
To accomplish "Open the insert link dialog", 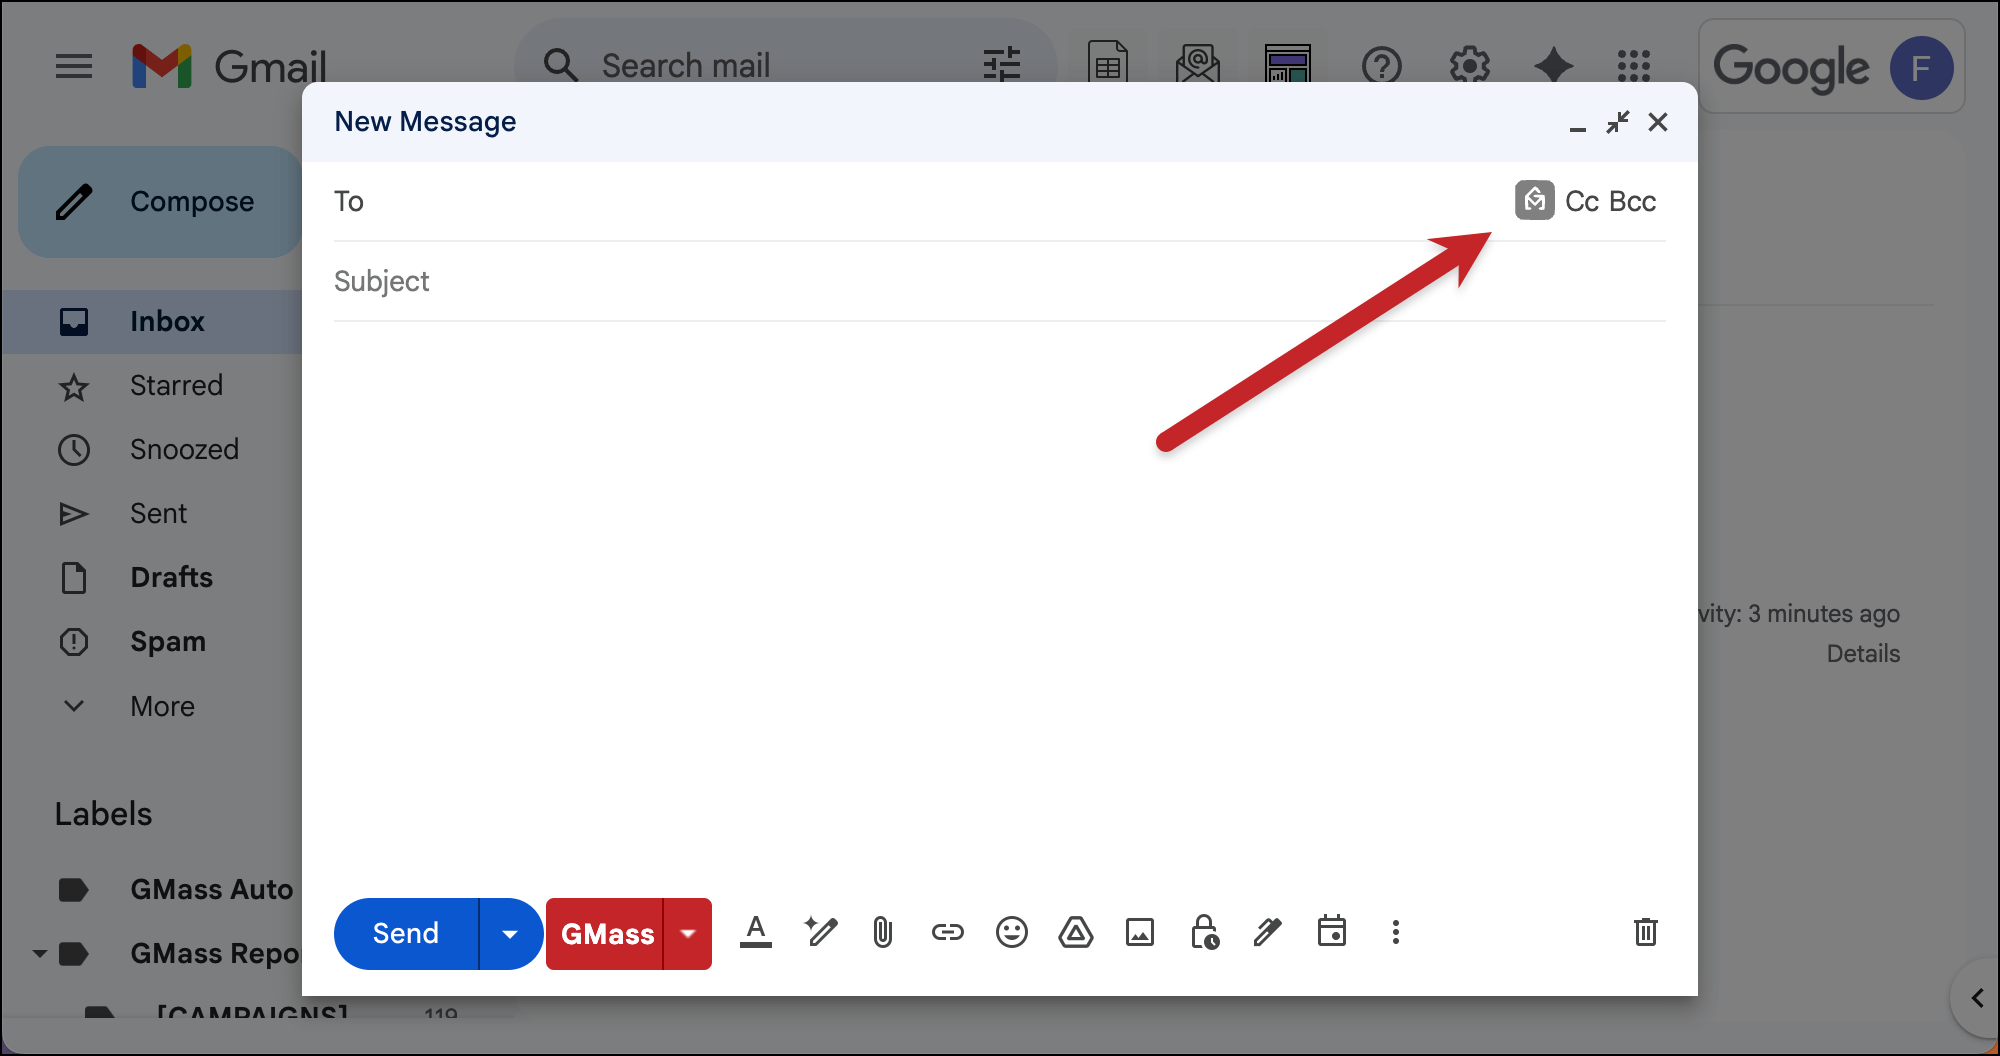I will tap(947, 933).
